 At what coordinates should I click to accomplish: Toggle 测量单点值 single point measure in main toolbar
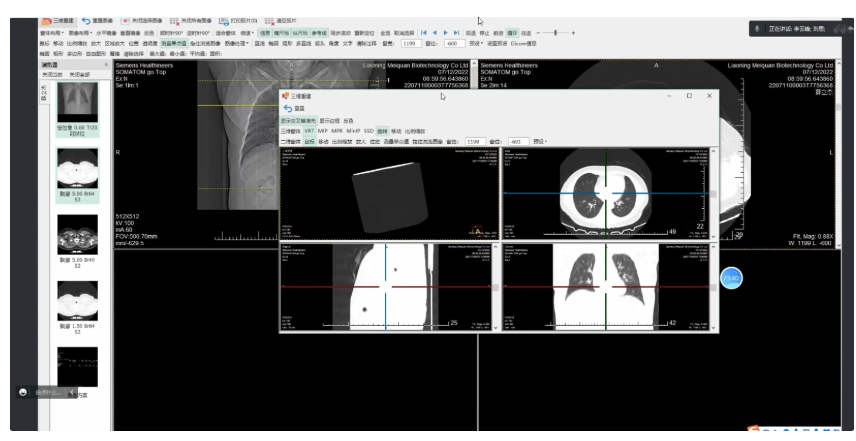[174, 43]
